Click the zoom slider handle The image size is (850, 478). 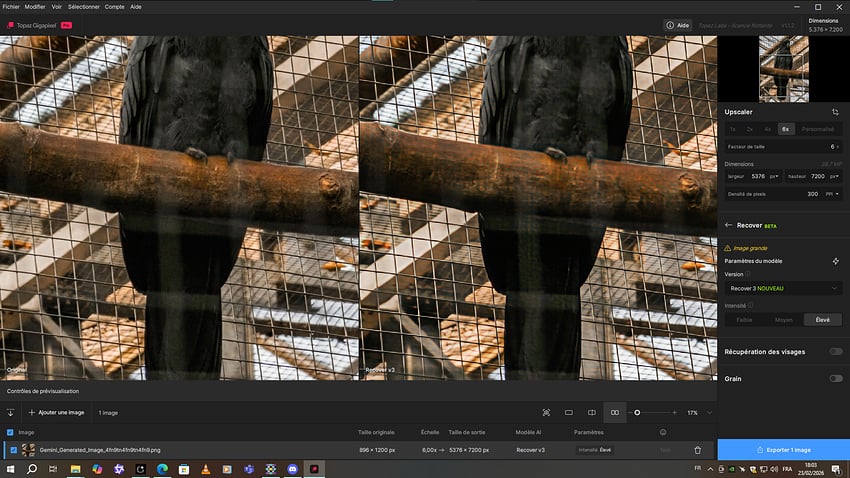pyautogui.click(x=637, y=412)
